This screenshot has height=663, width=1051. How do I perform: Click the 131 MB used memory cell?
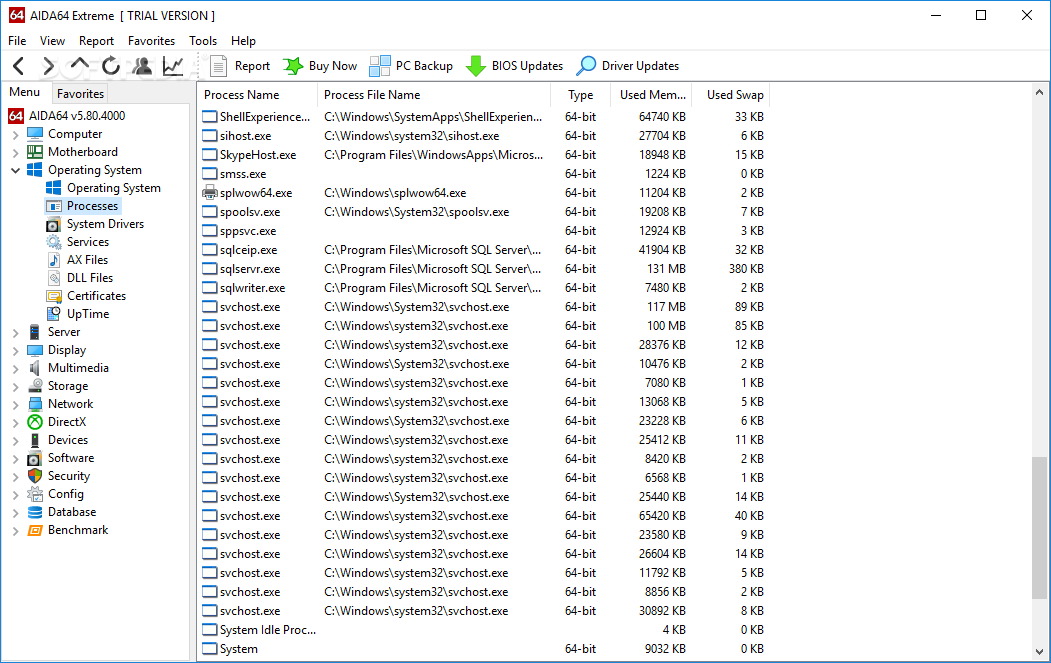pos(666,269)
